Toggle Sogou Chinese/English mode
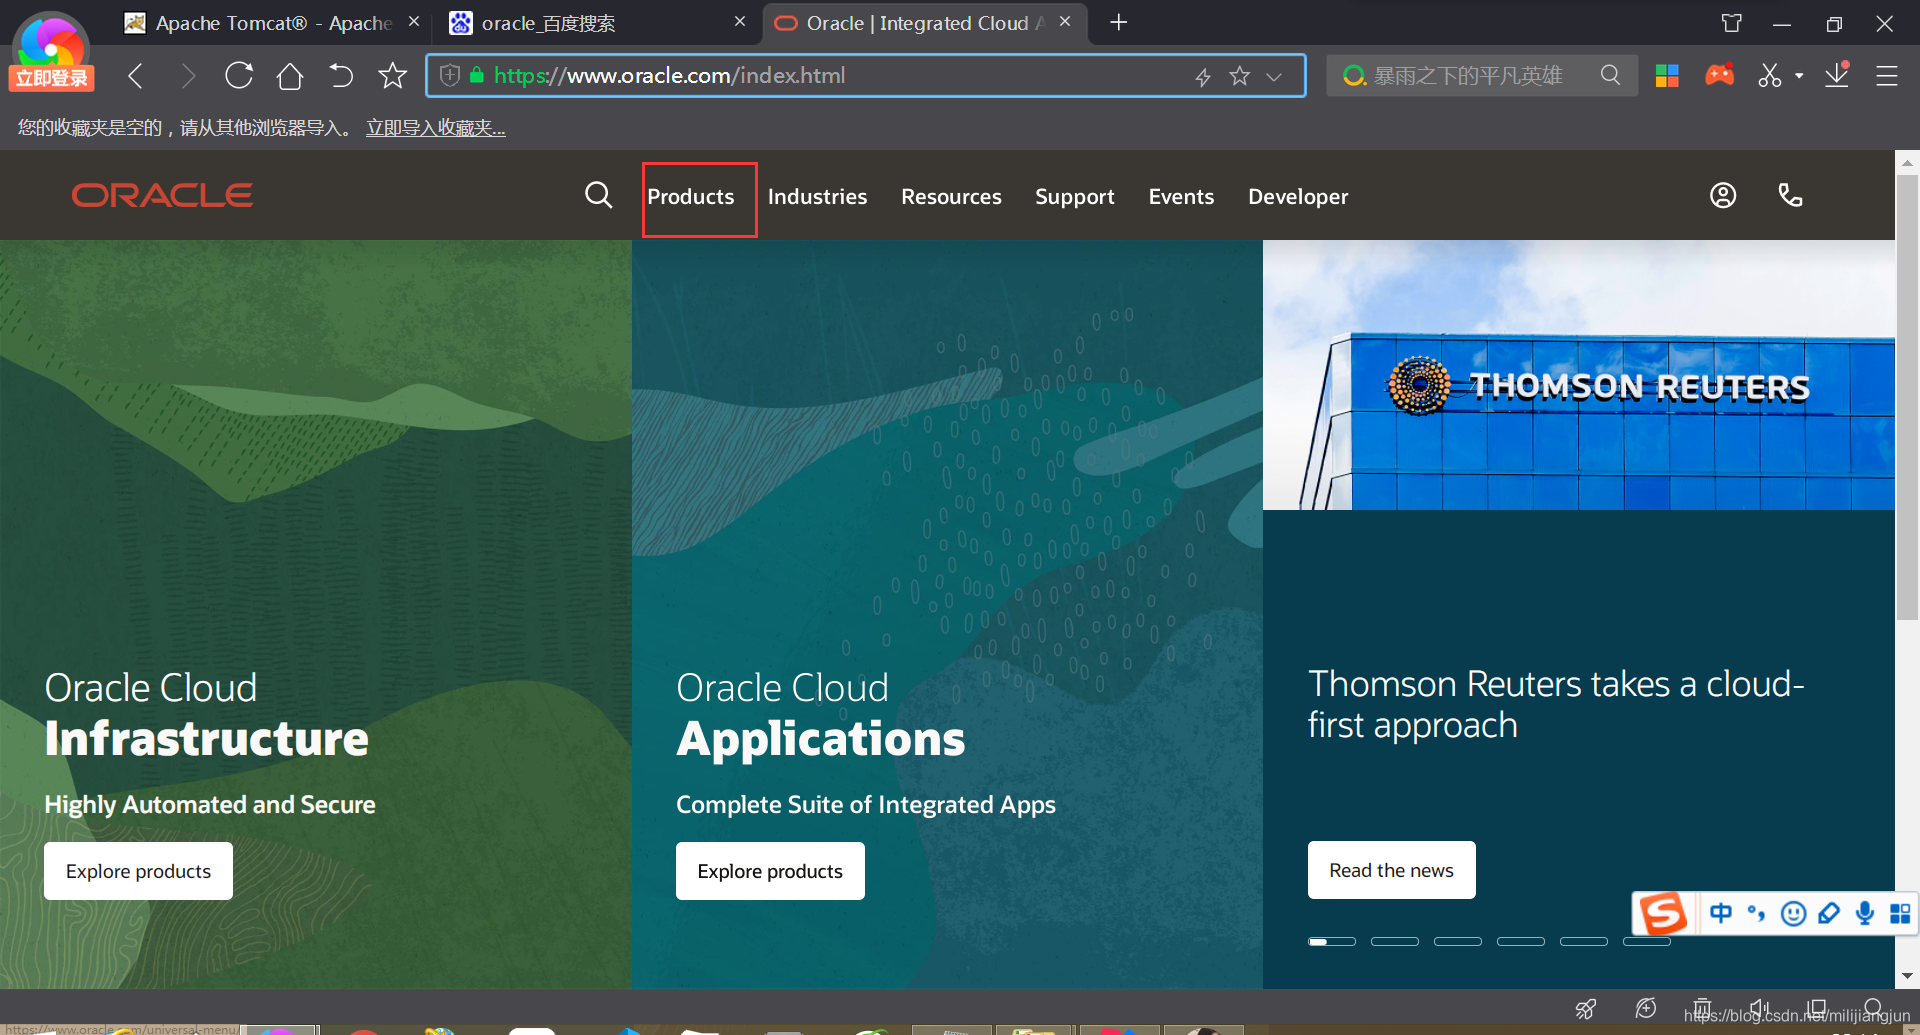 point(1721,913)
